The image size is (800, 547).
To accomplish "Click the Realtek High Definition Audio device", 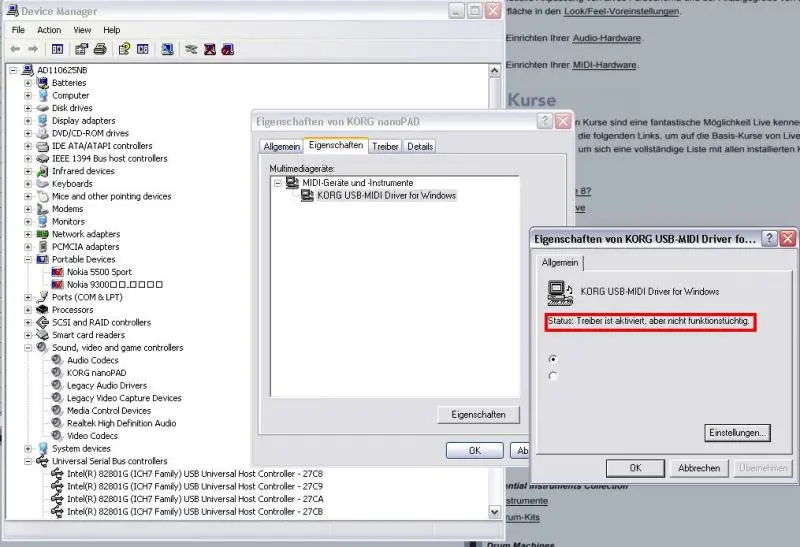I will pyautogui.click(x=121, y=423).
